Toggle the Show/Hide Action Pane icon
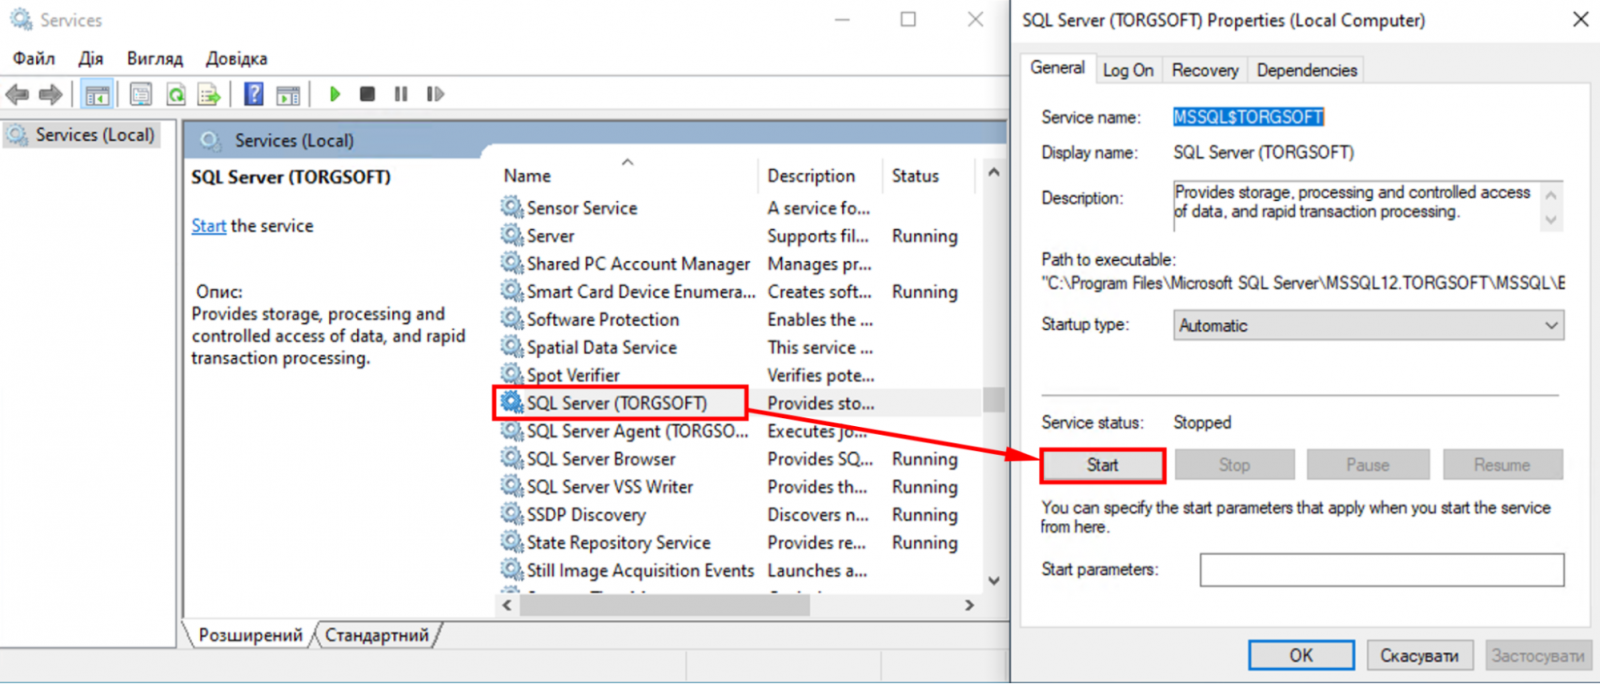 [288, 95]
